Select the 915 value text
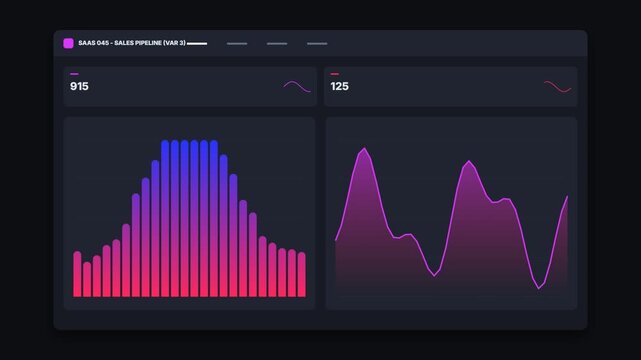Screen dimensions: 641x360 click(79, 86)
